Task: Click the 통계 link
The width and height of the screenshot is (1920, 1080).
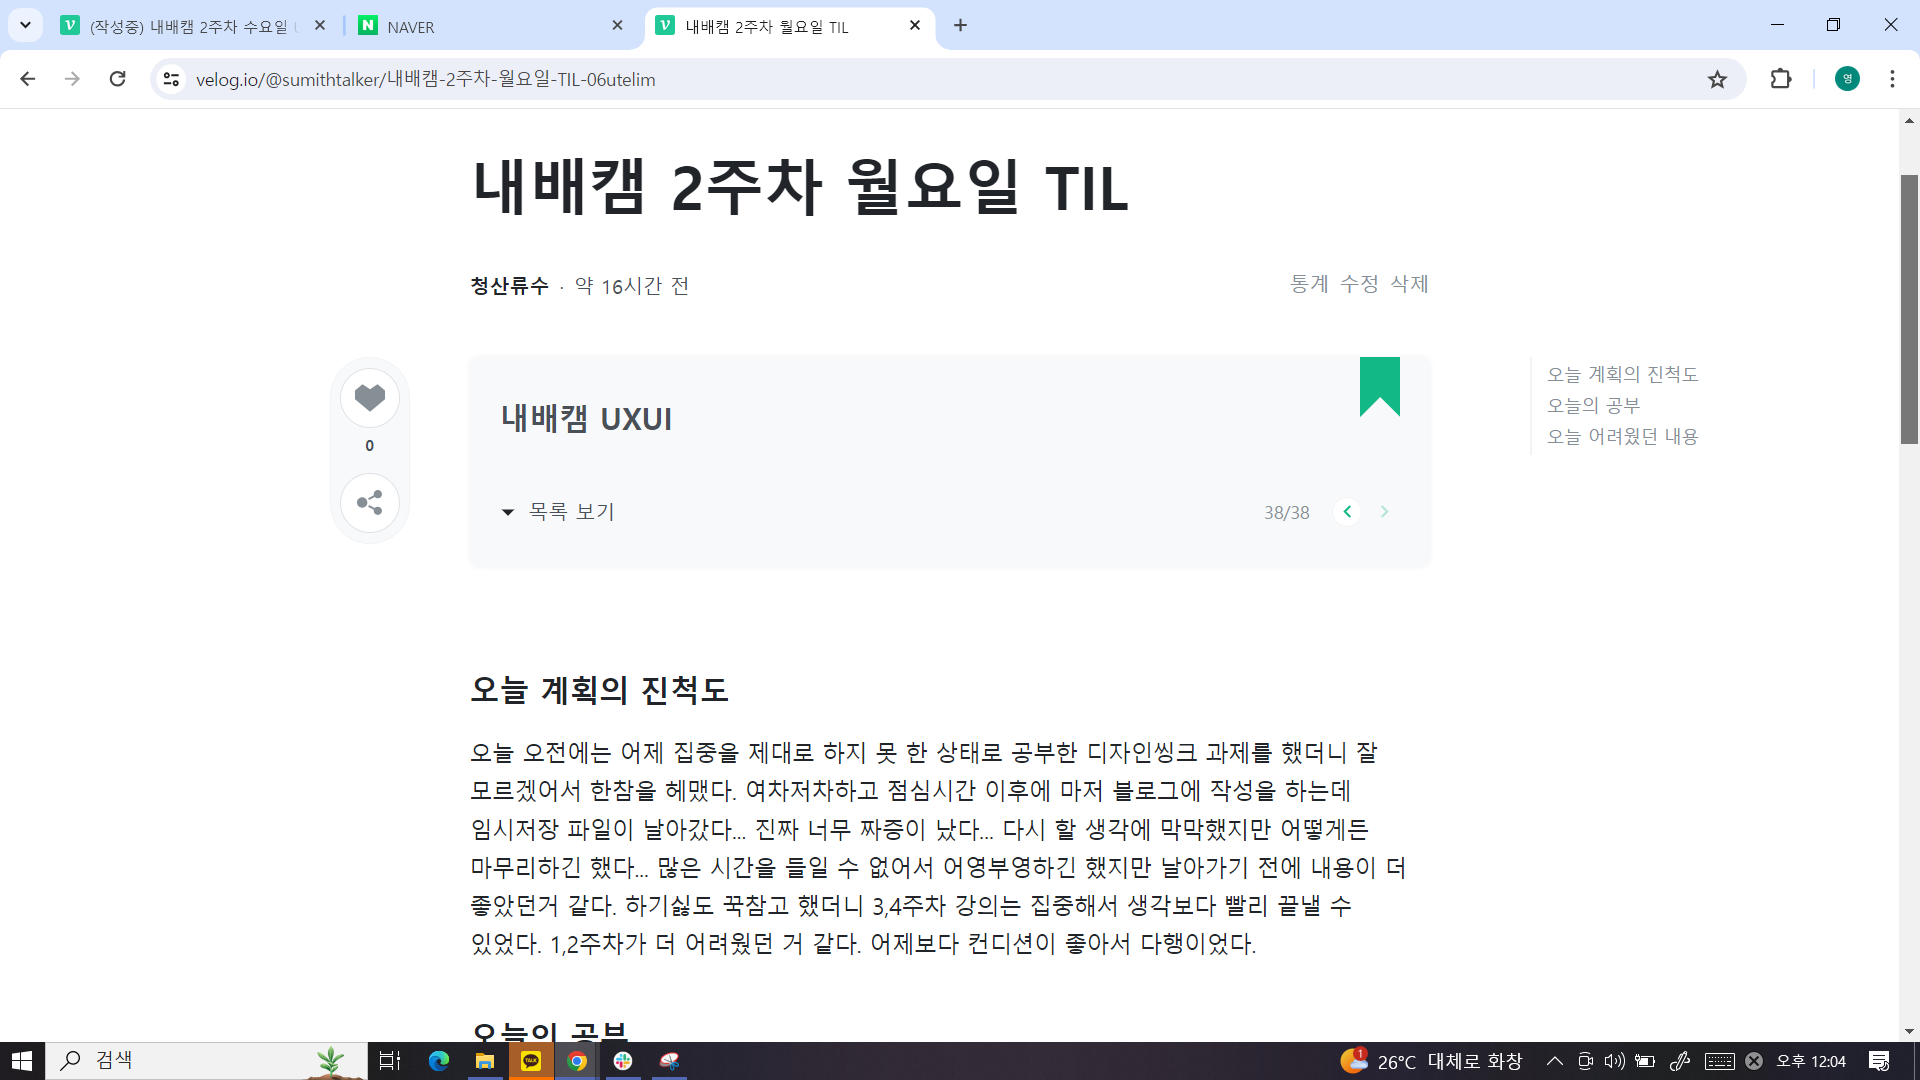Action: coord(1309,284)
